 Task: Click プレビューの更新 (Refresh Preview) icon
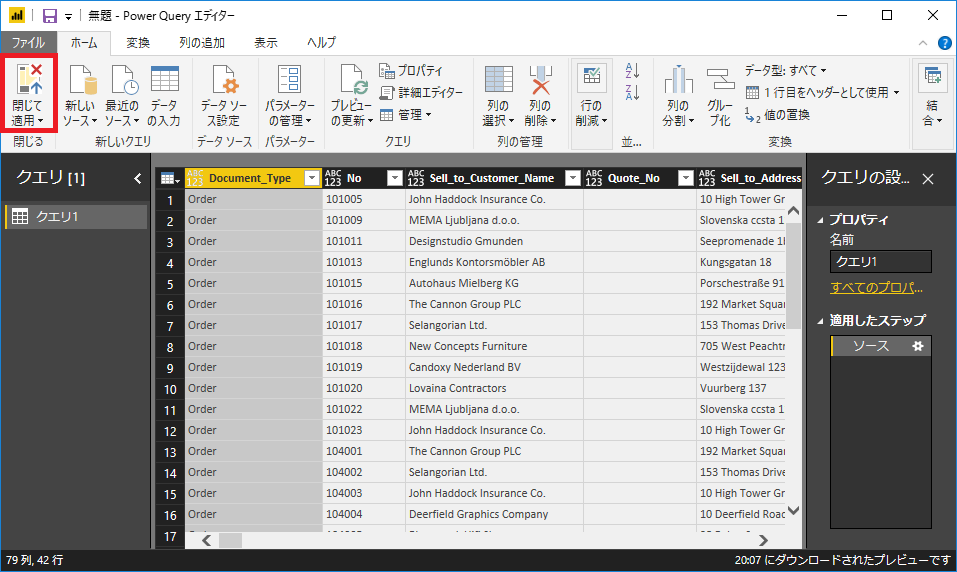353,81
